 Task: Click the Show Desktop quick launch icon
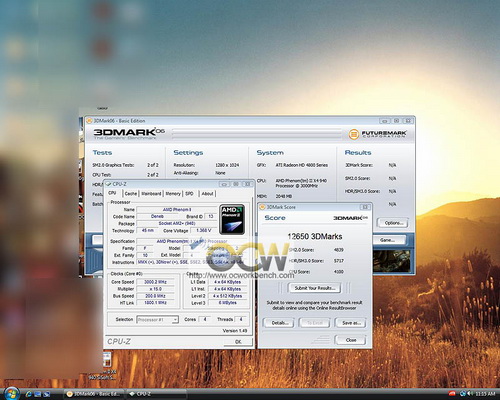(37, 394)
